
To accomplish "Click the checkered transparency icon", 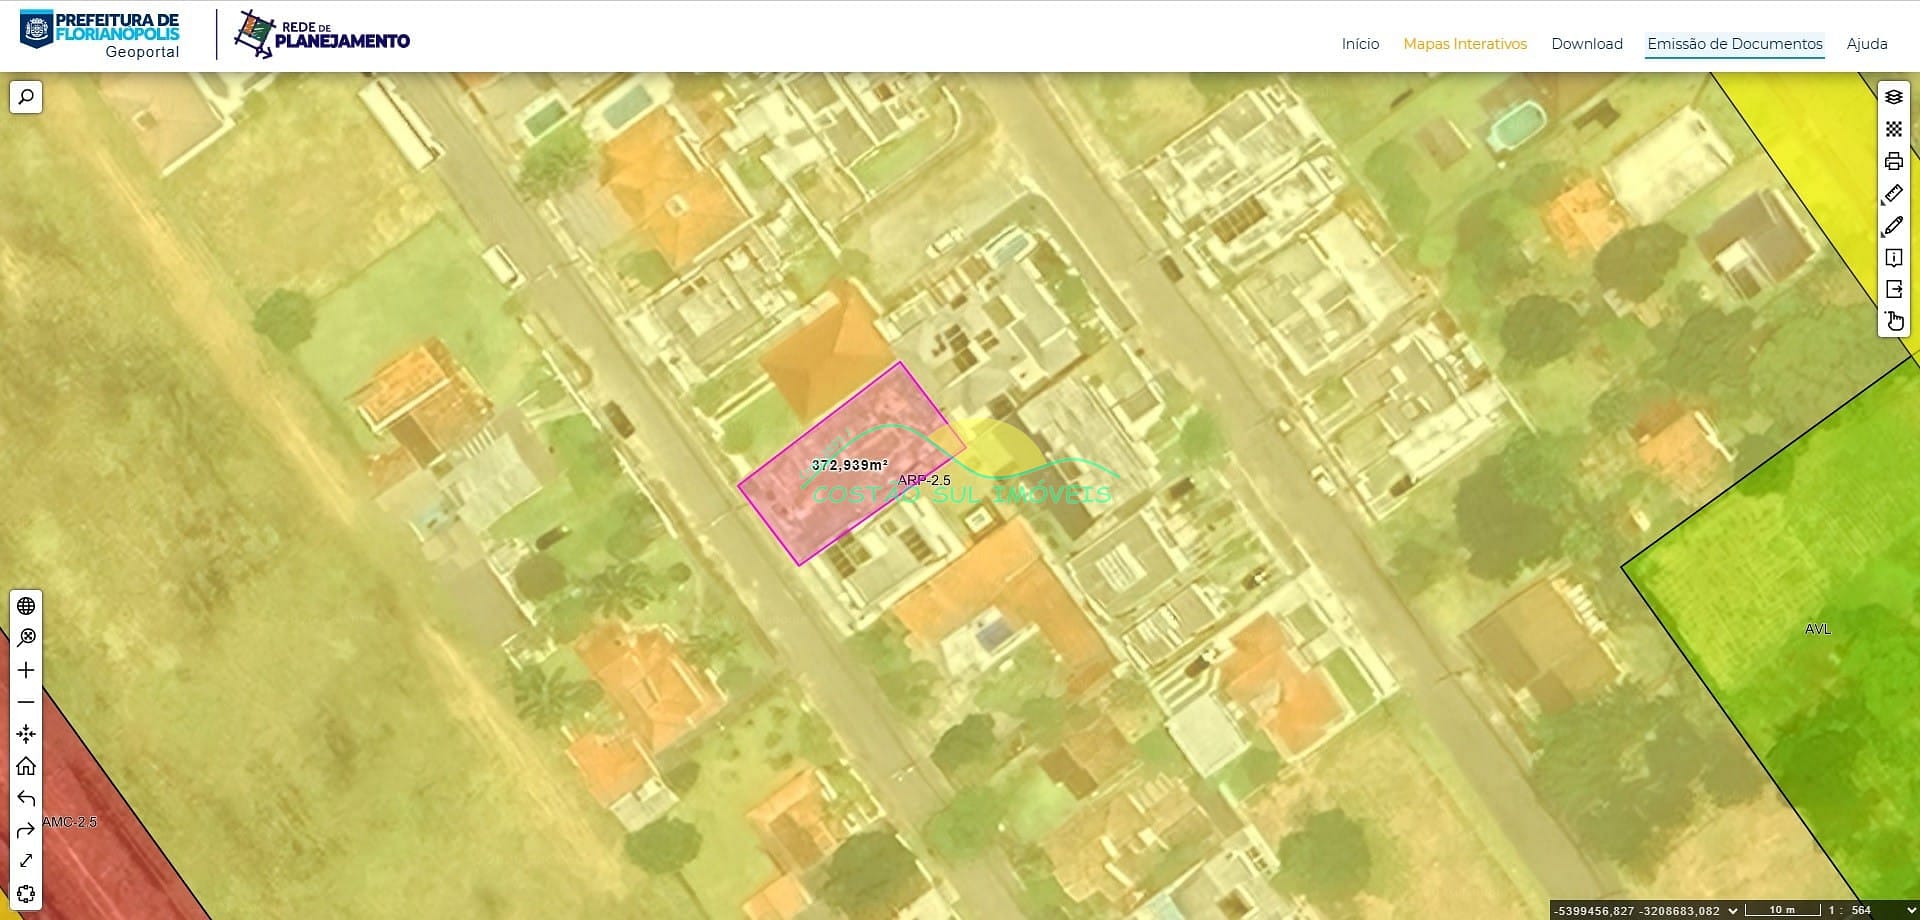I will 1893,129.
